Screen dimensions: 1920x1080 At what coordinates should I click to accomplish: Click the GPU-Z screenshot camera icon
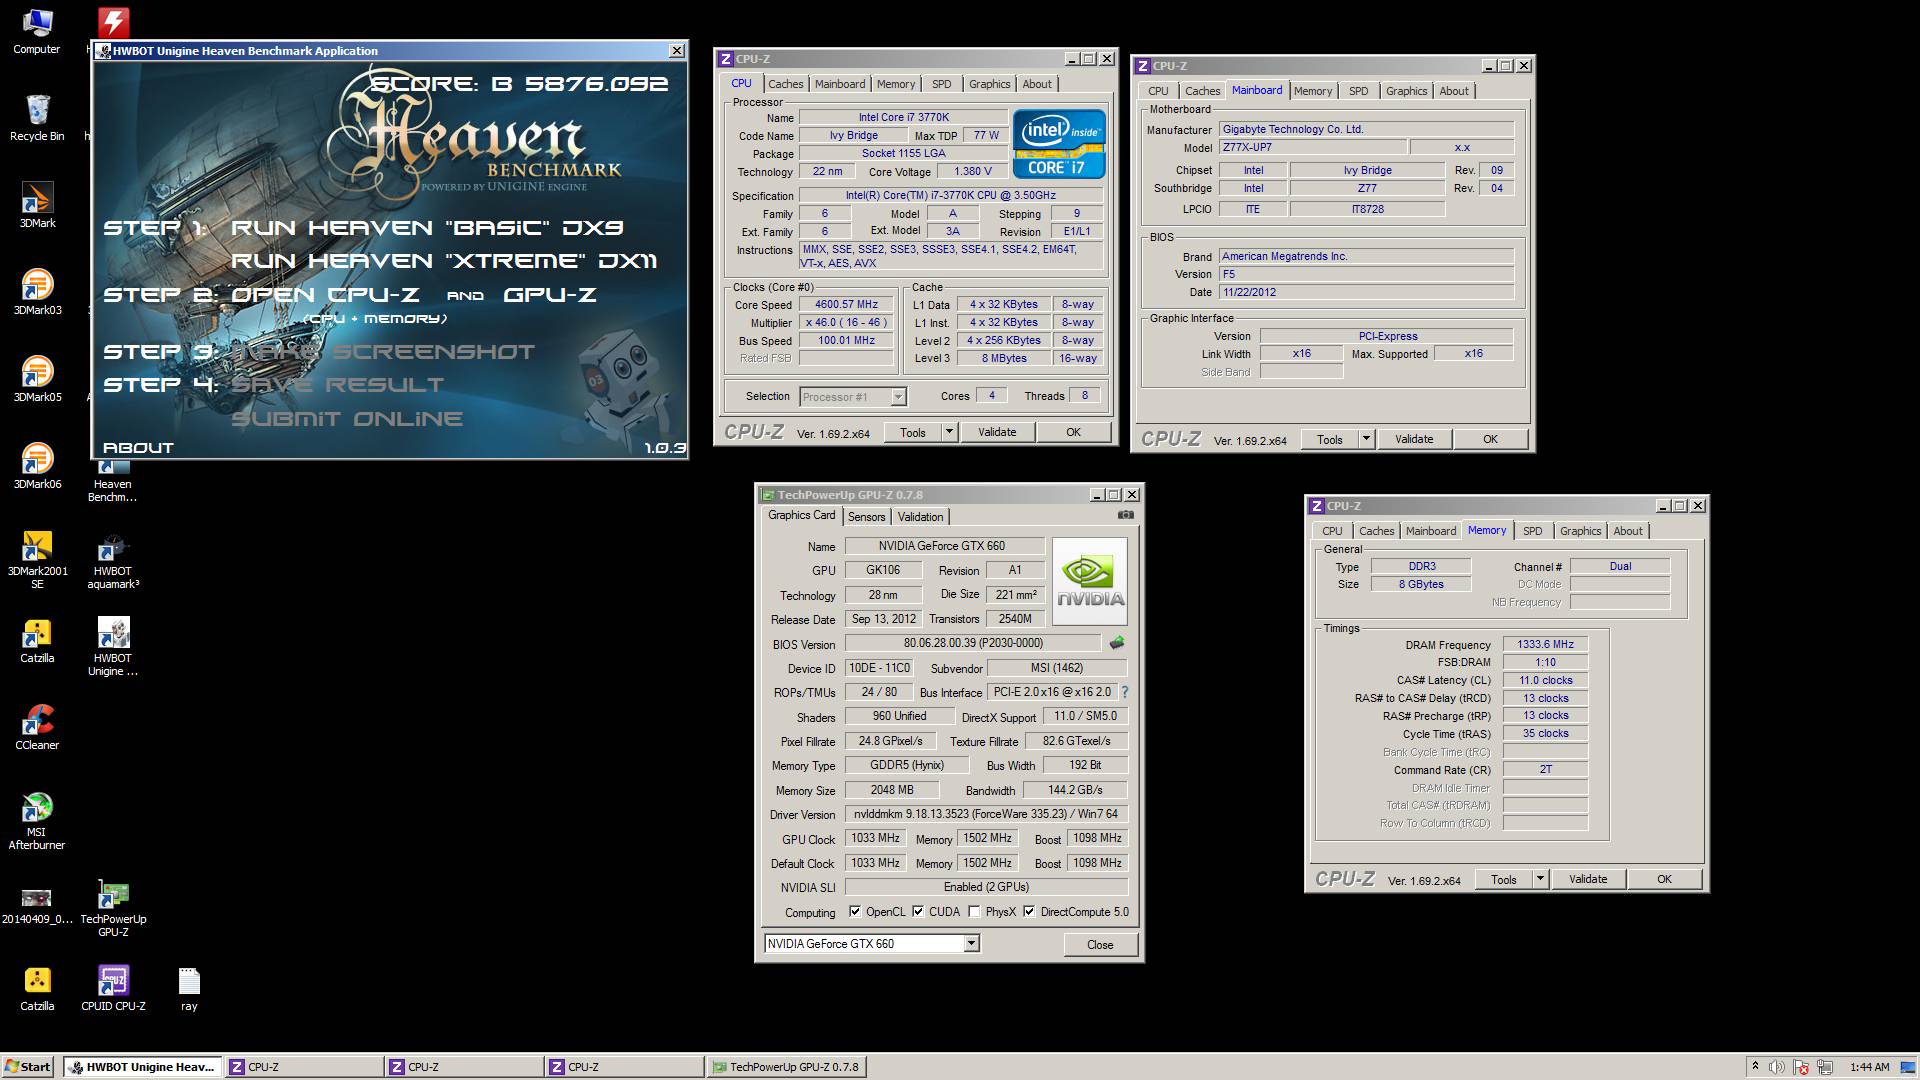(x=1125, y=515)
